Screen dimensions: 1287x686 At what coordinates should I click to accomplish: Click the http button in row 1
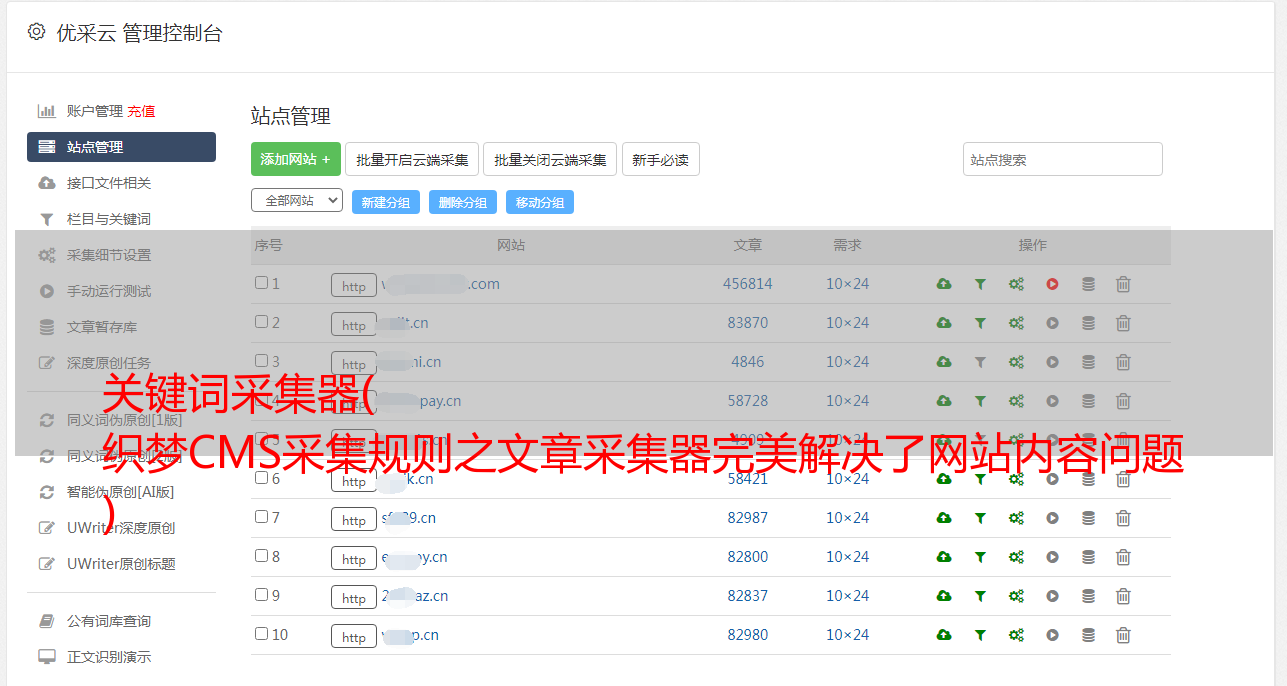[354, 286]
